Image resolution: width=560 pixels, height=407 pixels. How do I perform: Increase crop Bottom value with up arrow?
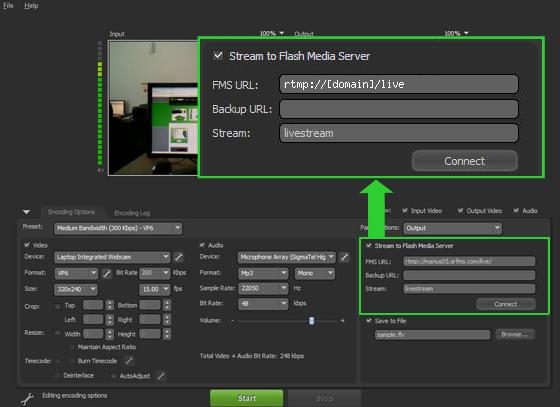[x=167, y=302]
